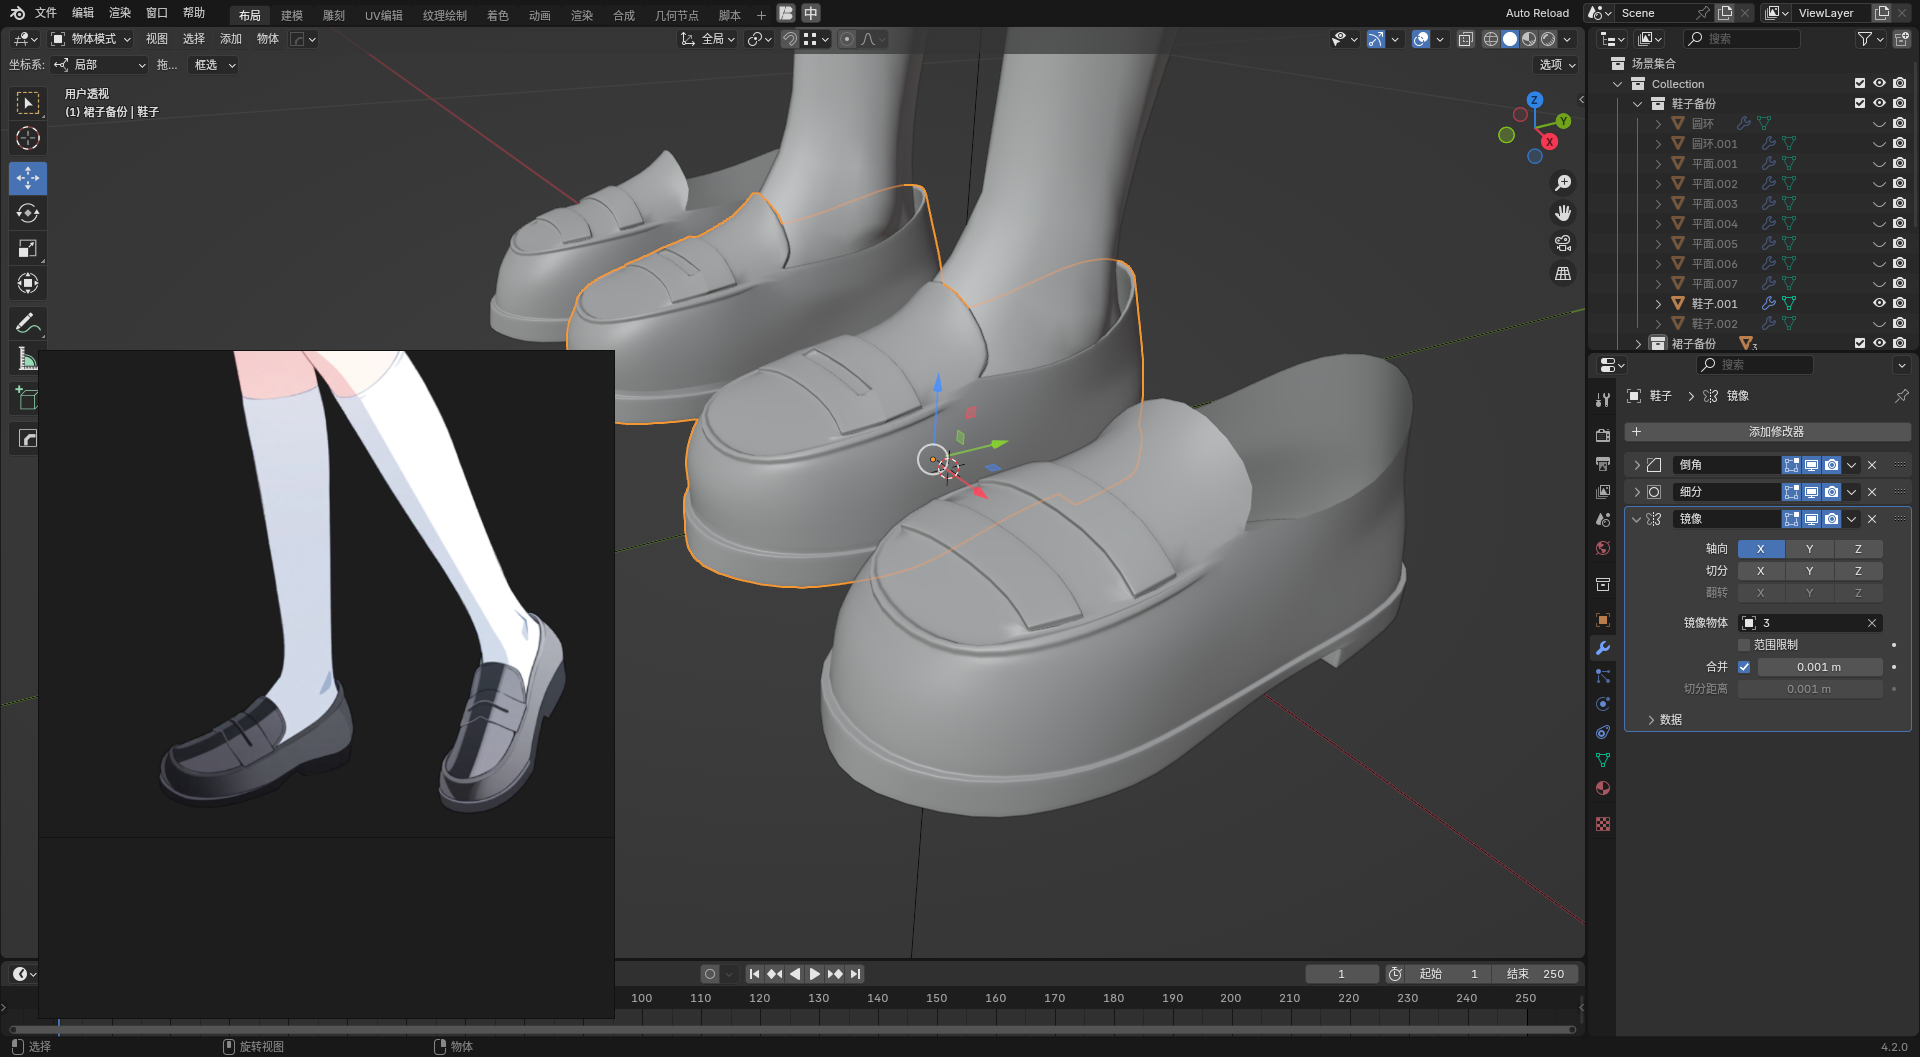Expand the 倒角 bevel modifier panel
Viewport: 1920px width, 1057px height.
click(x=1637, y=465)
